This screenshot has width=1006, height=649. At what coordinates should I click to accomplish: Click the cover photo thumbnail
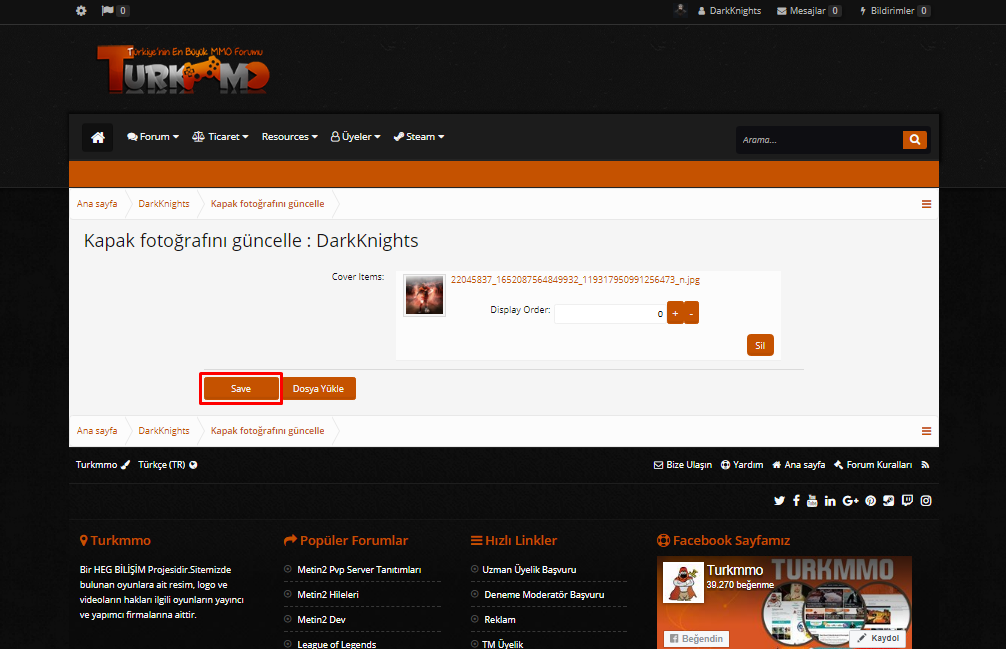[424, 295]
